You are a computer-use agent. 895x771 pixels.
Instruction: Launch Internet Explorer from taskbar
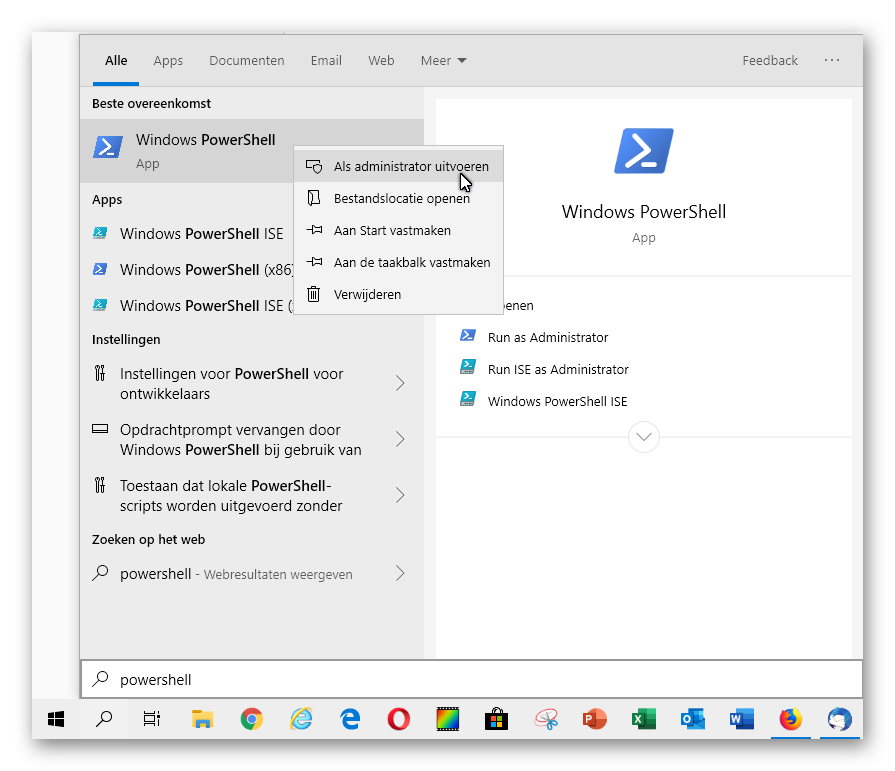pyautogui.click(x=301, y=719)
